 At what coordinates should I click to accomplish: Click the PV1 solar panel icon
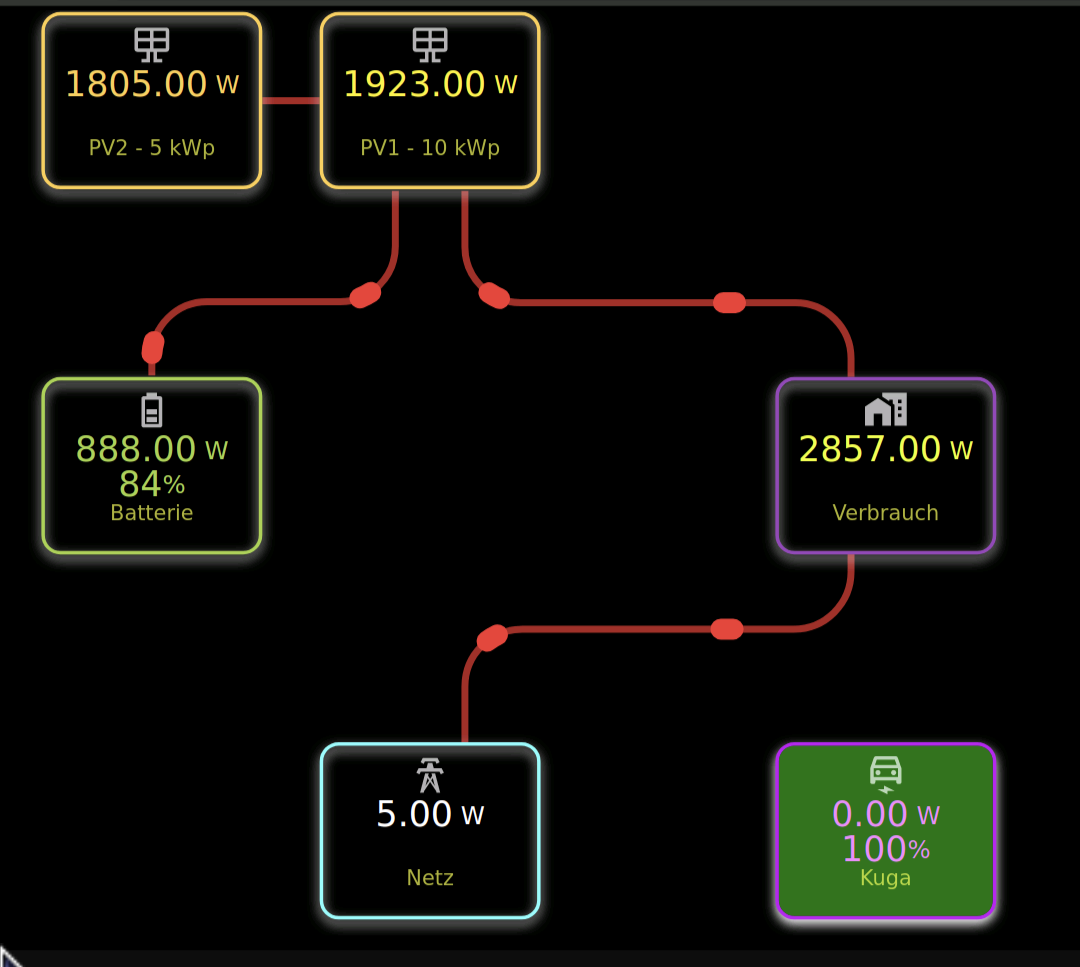click(x=430, y=43)
